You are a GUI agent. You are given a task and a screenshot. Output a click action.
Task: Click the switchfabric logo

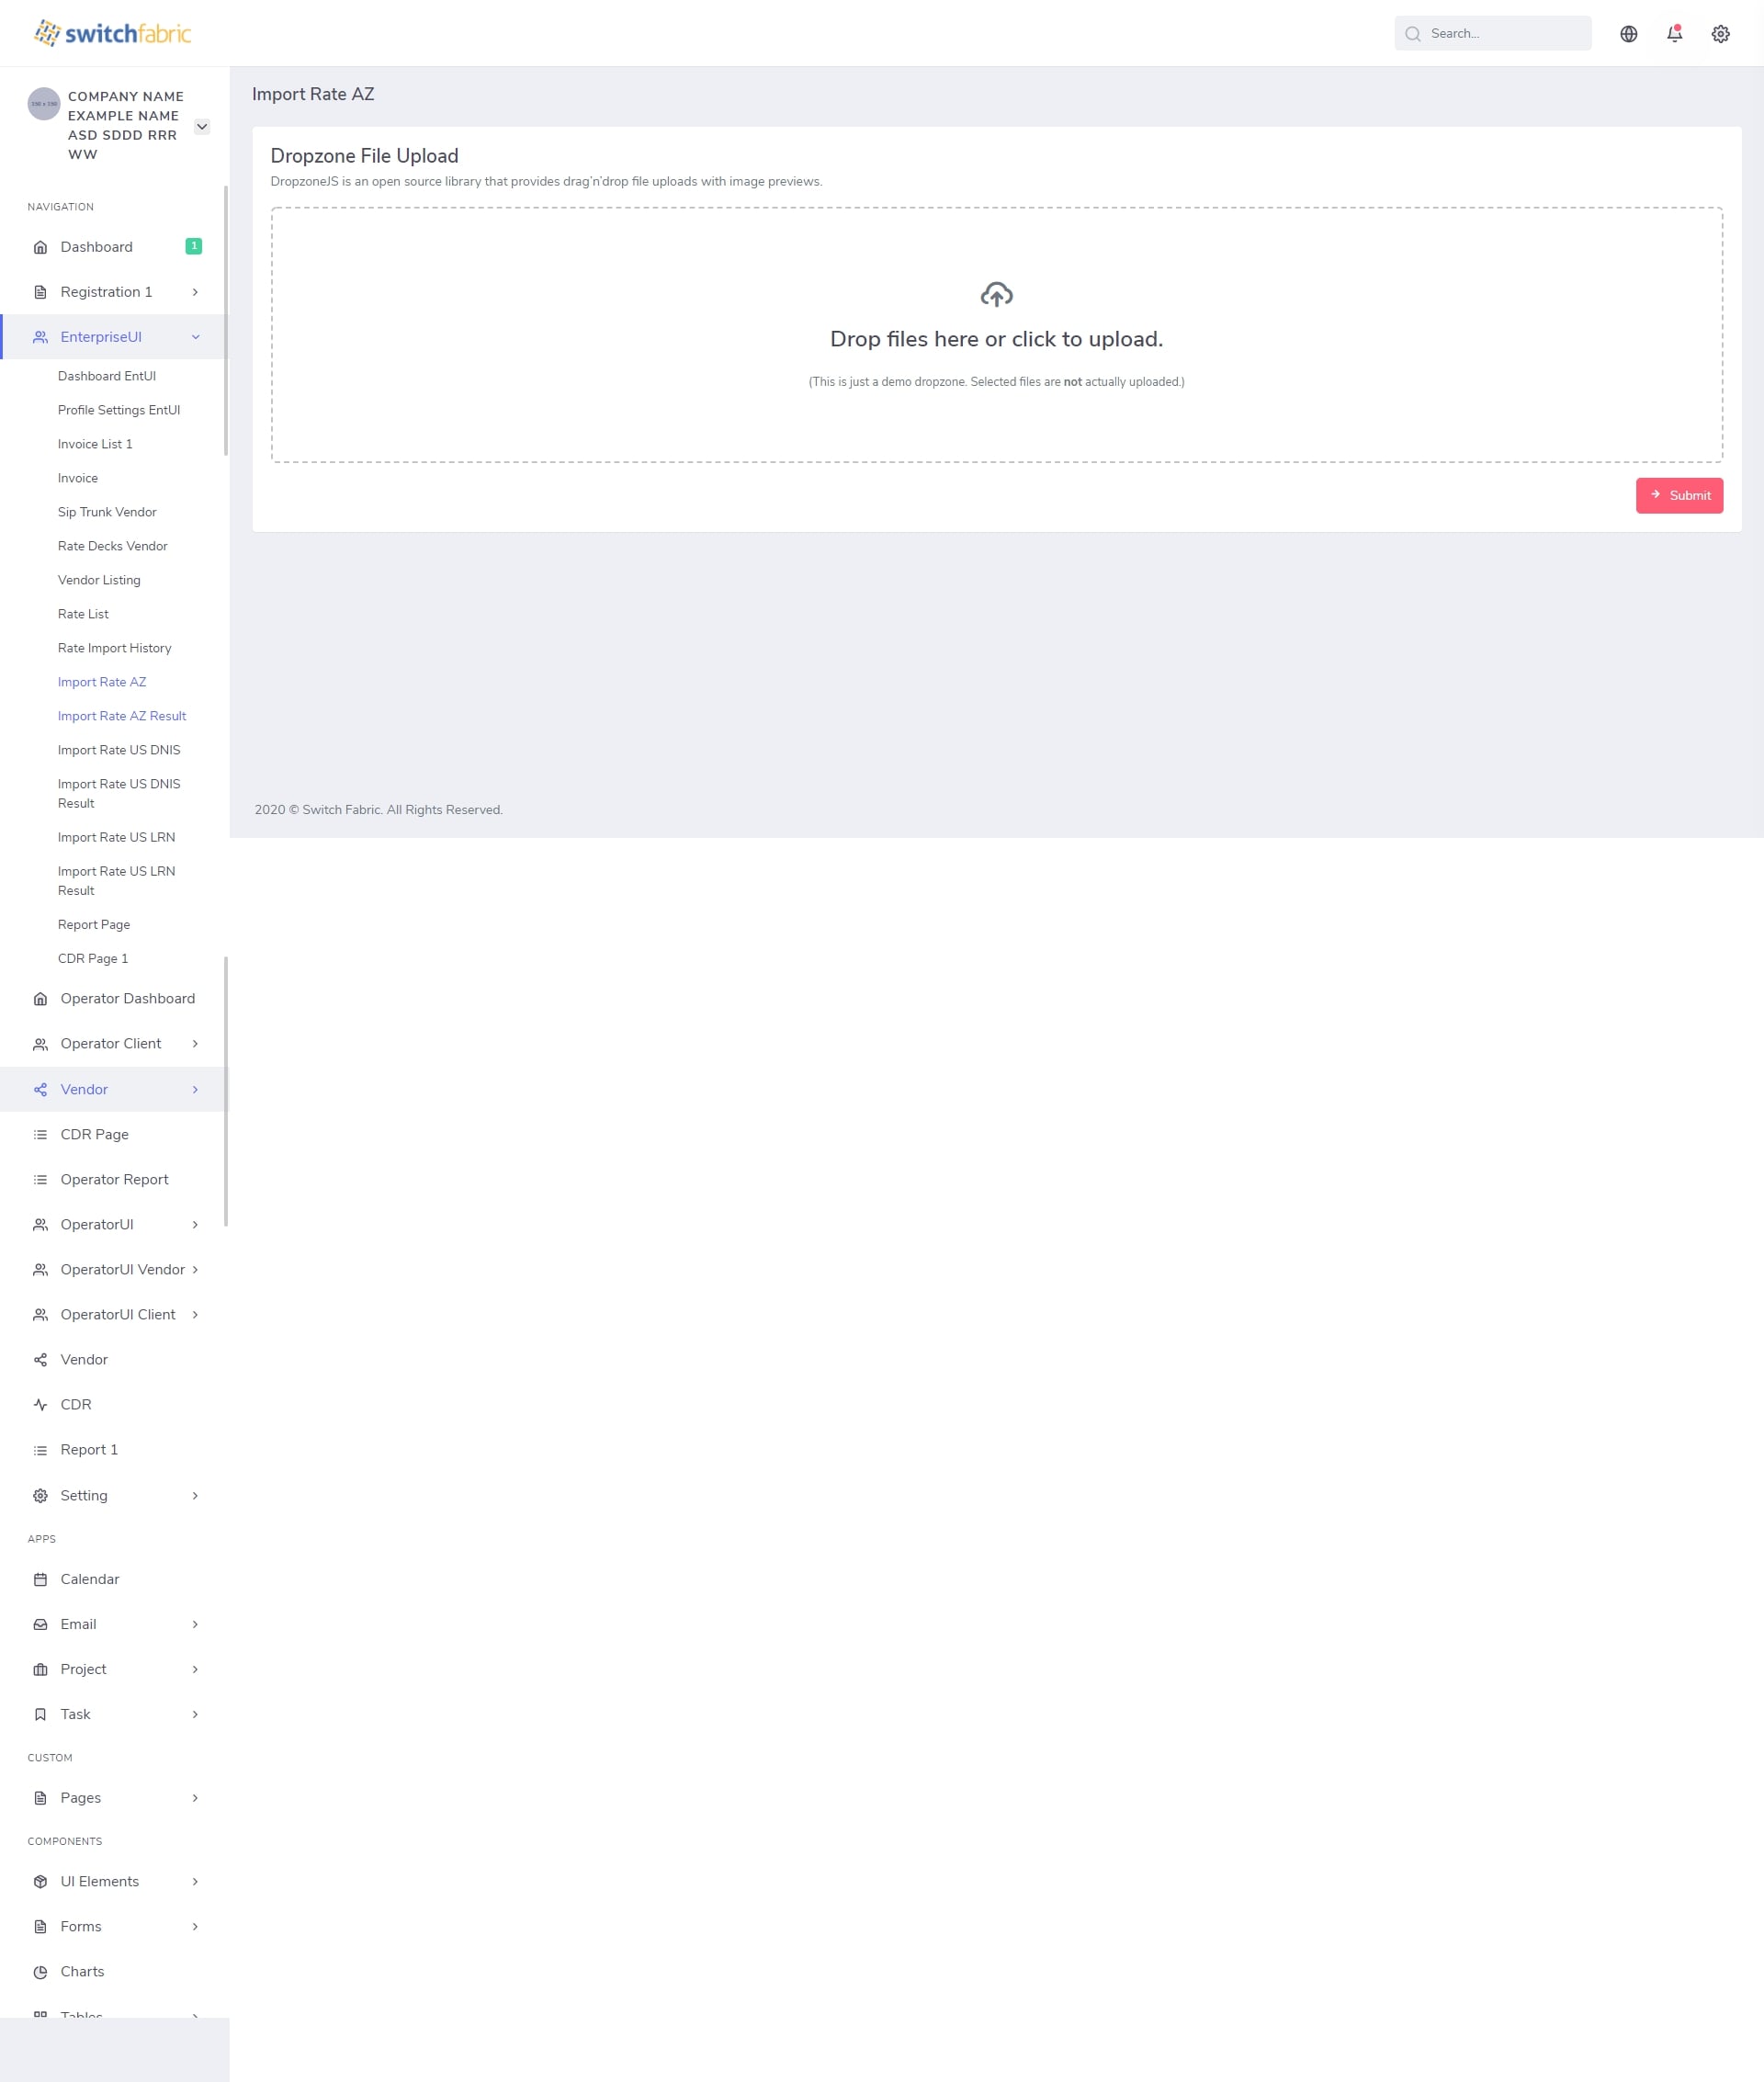click(x=113, y=33)
